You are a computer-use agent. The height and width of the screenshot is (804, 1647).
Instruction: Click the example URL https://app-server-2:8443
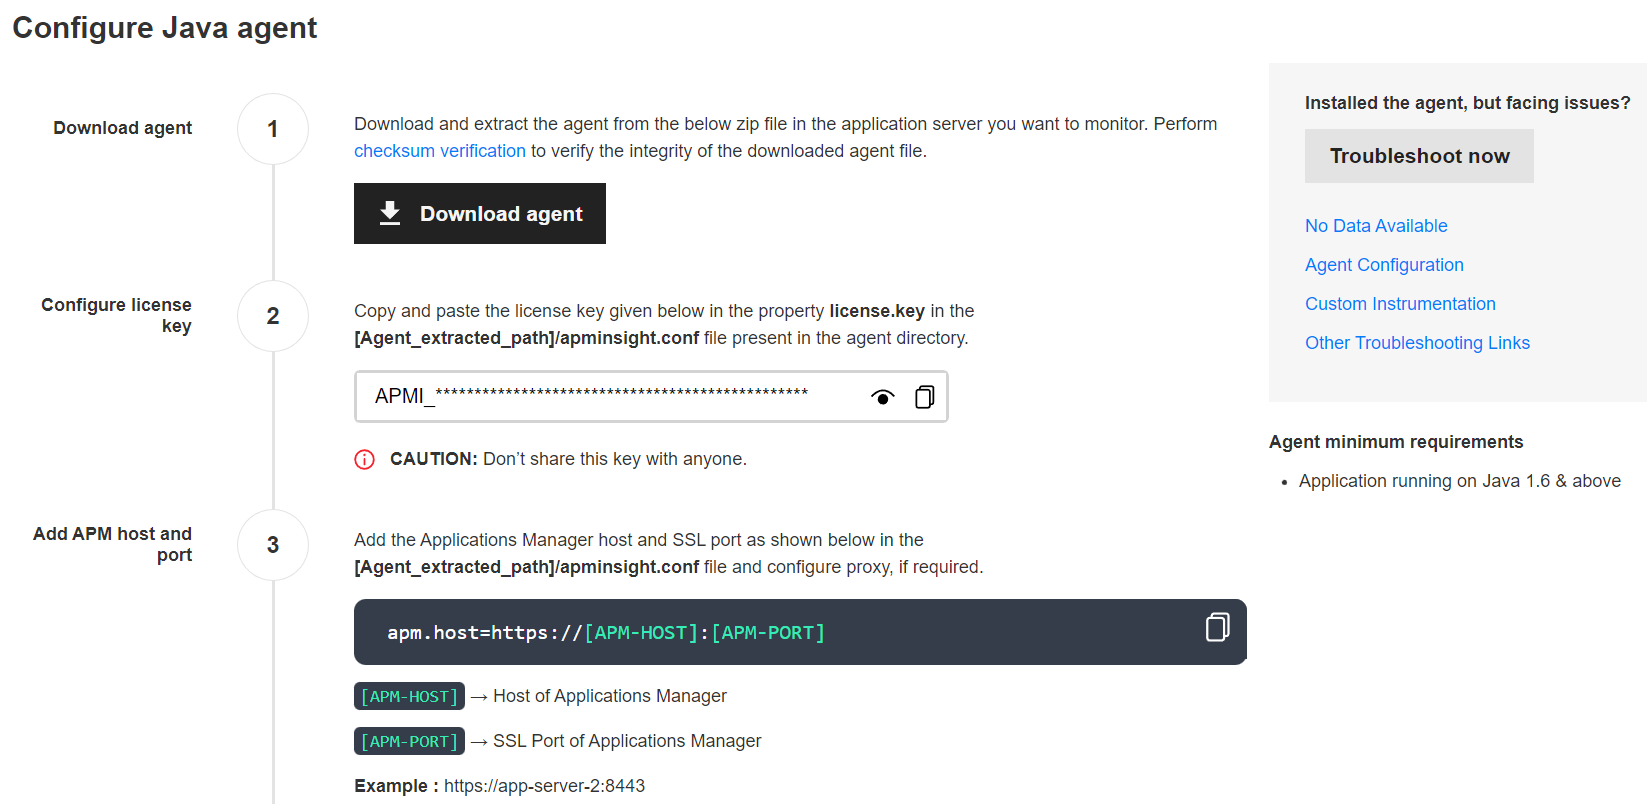[x=544, y=786]
